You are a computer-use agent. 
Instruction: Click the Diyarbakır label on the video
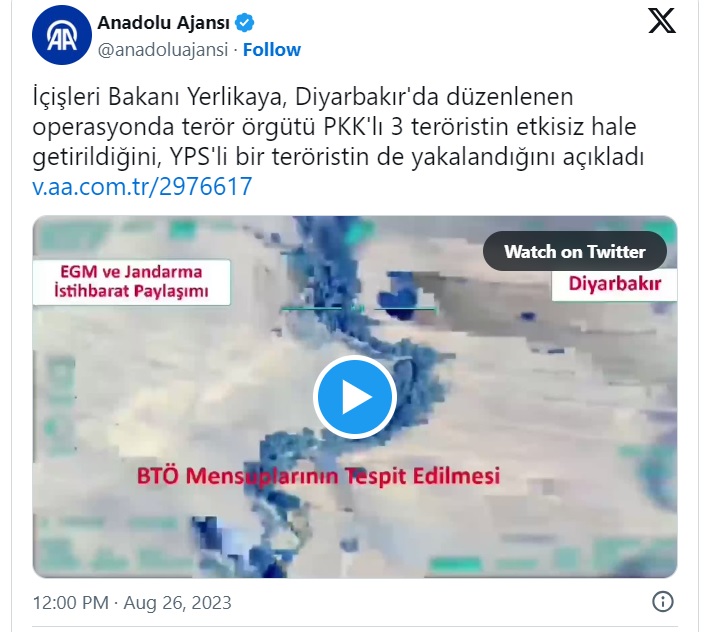[614, 284]
